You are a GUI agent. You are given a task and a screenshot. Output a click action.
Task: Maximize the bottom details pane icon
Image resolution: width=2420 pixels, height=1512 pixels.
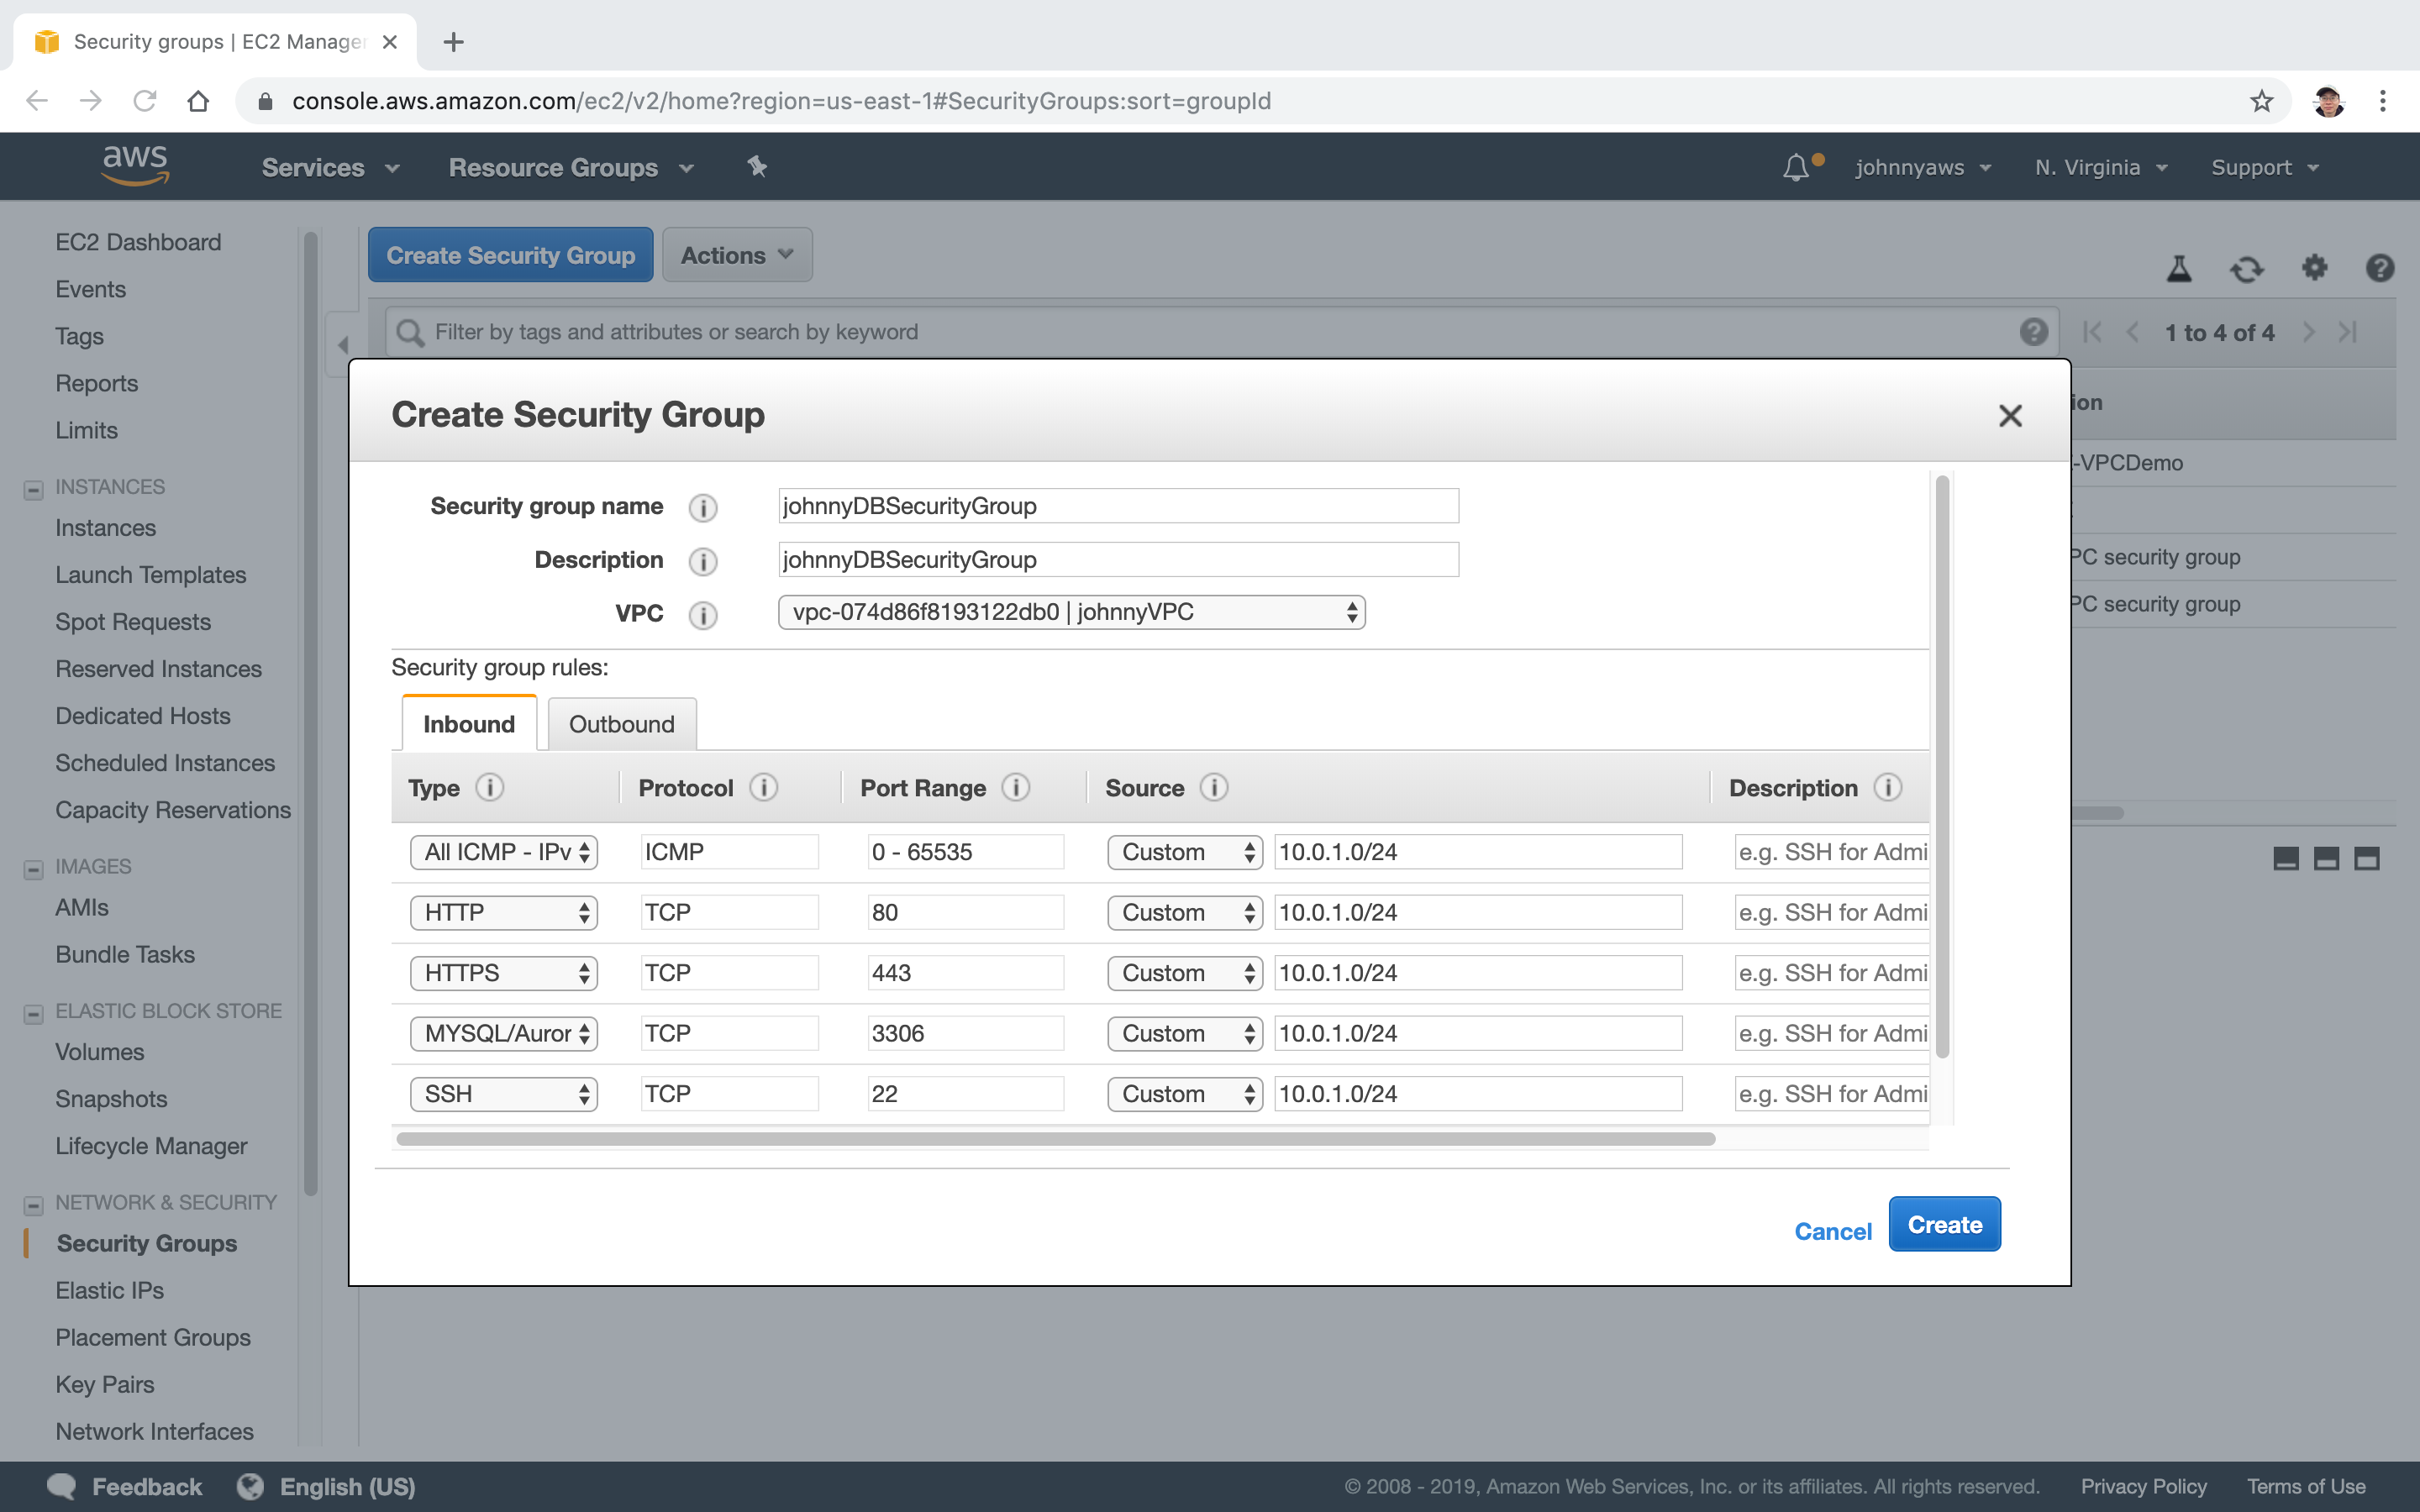pos(2367,858)
